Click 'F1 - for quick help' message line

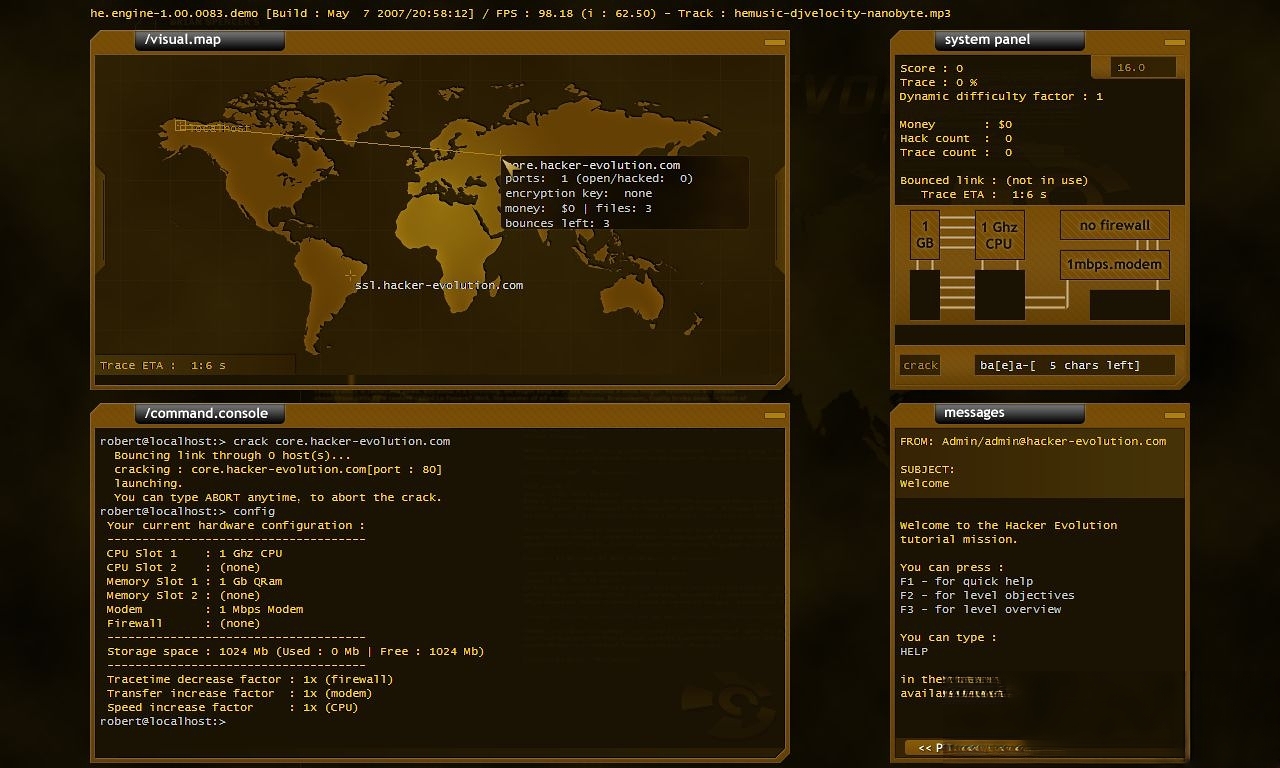[967, 581]
